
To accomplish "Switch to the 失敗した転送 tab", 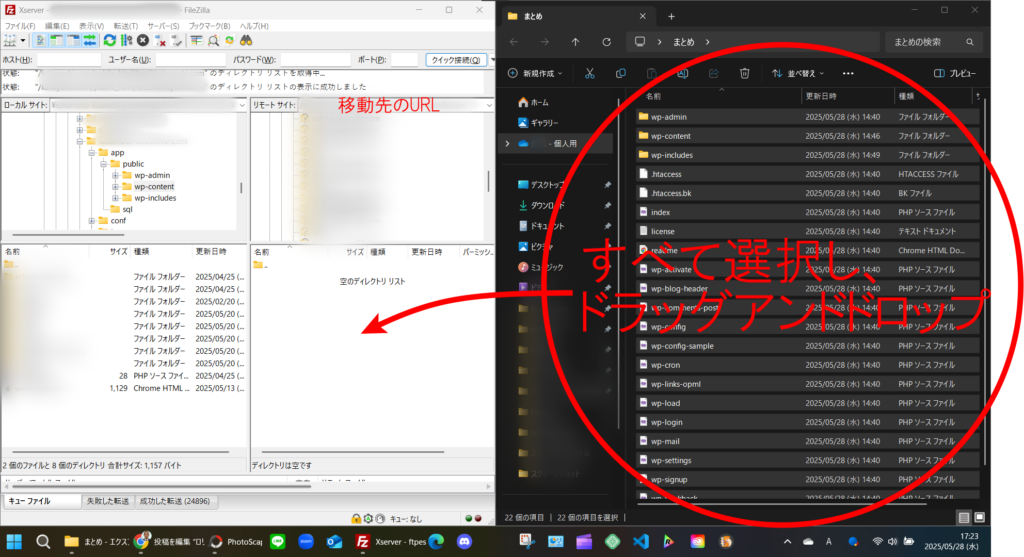I will tap(108, 501).
